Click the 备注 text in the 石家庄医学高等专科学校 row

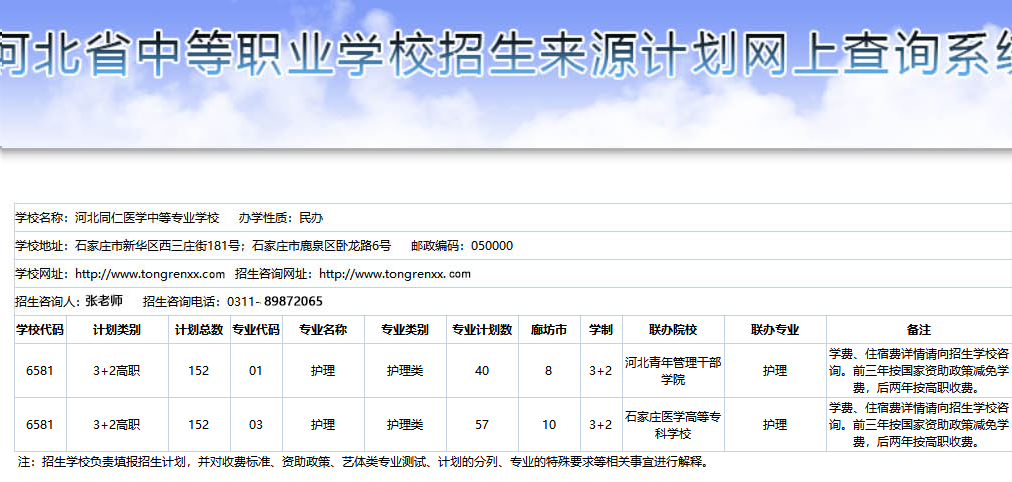coord(919,425)
